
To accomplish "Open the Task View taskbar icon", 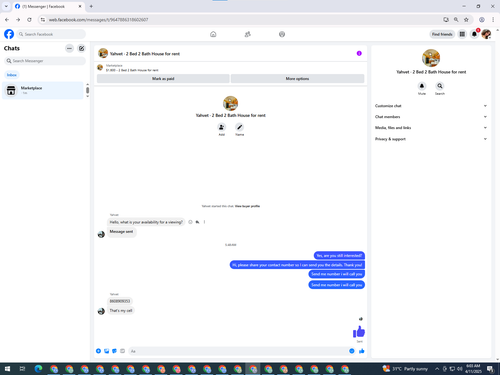I will pos(22,369).
